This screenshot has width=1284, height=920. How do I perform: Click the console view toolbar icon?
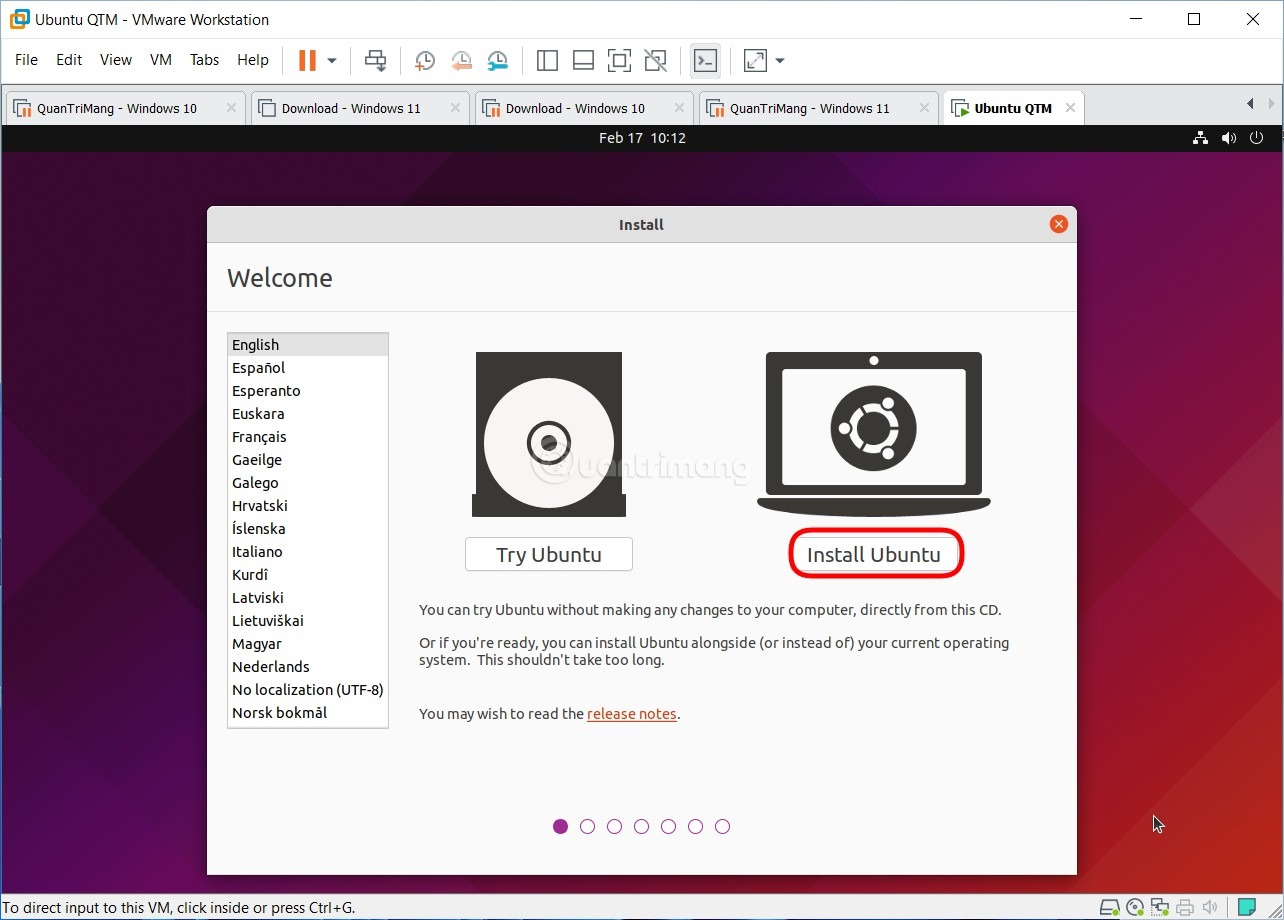pos(705,60)
